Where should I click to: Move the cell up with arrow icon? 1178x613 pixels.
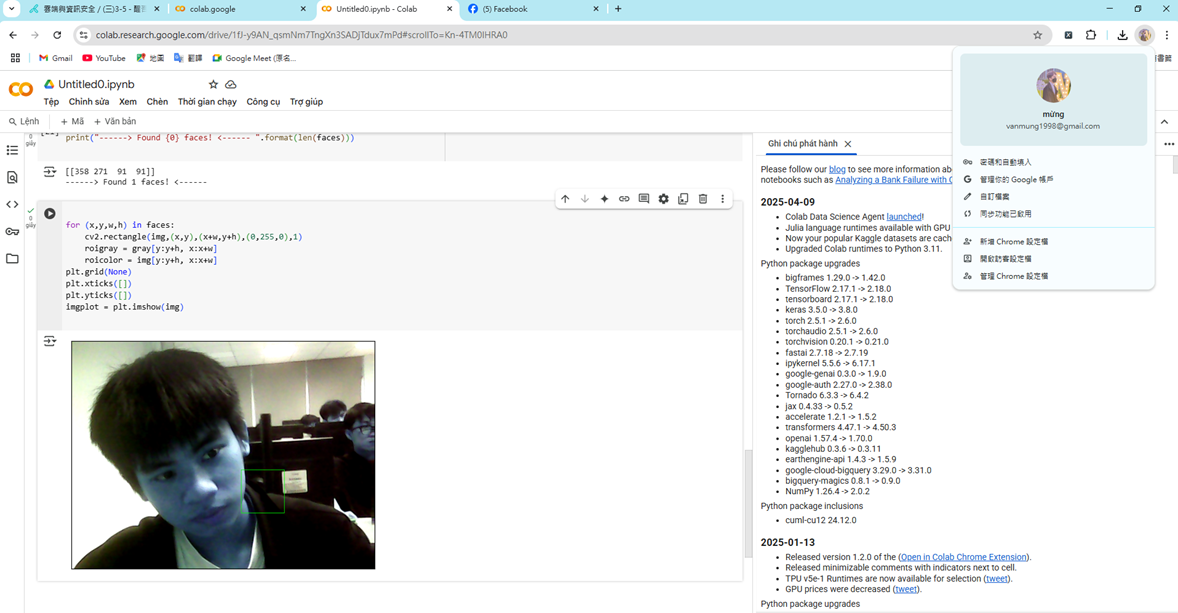point(565,199)
